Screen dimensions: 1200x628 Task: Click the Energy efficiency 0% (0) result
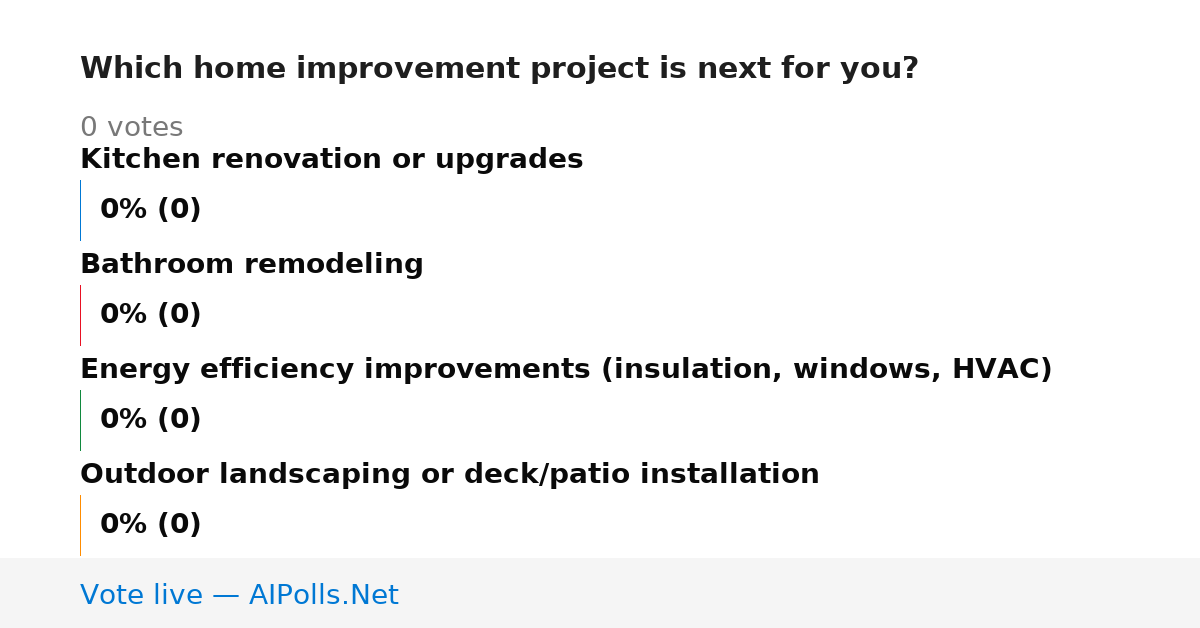(x=150, y=420)
